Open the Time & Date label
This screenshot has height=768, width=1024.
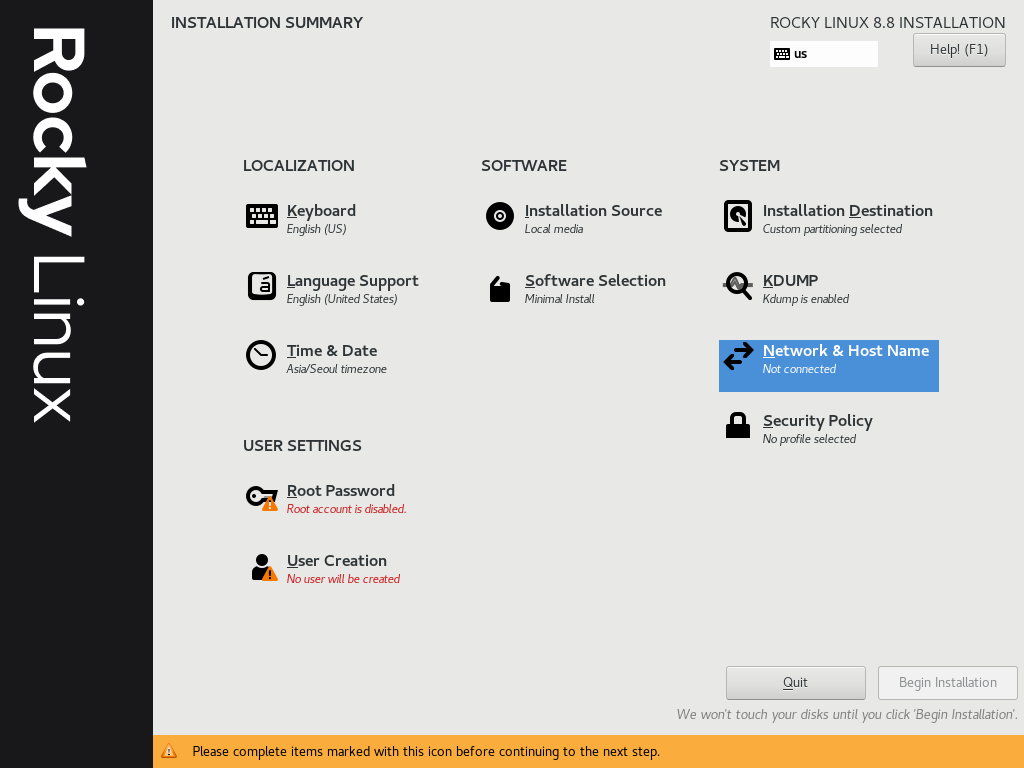click(x=332, y=351)
